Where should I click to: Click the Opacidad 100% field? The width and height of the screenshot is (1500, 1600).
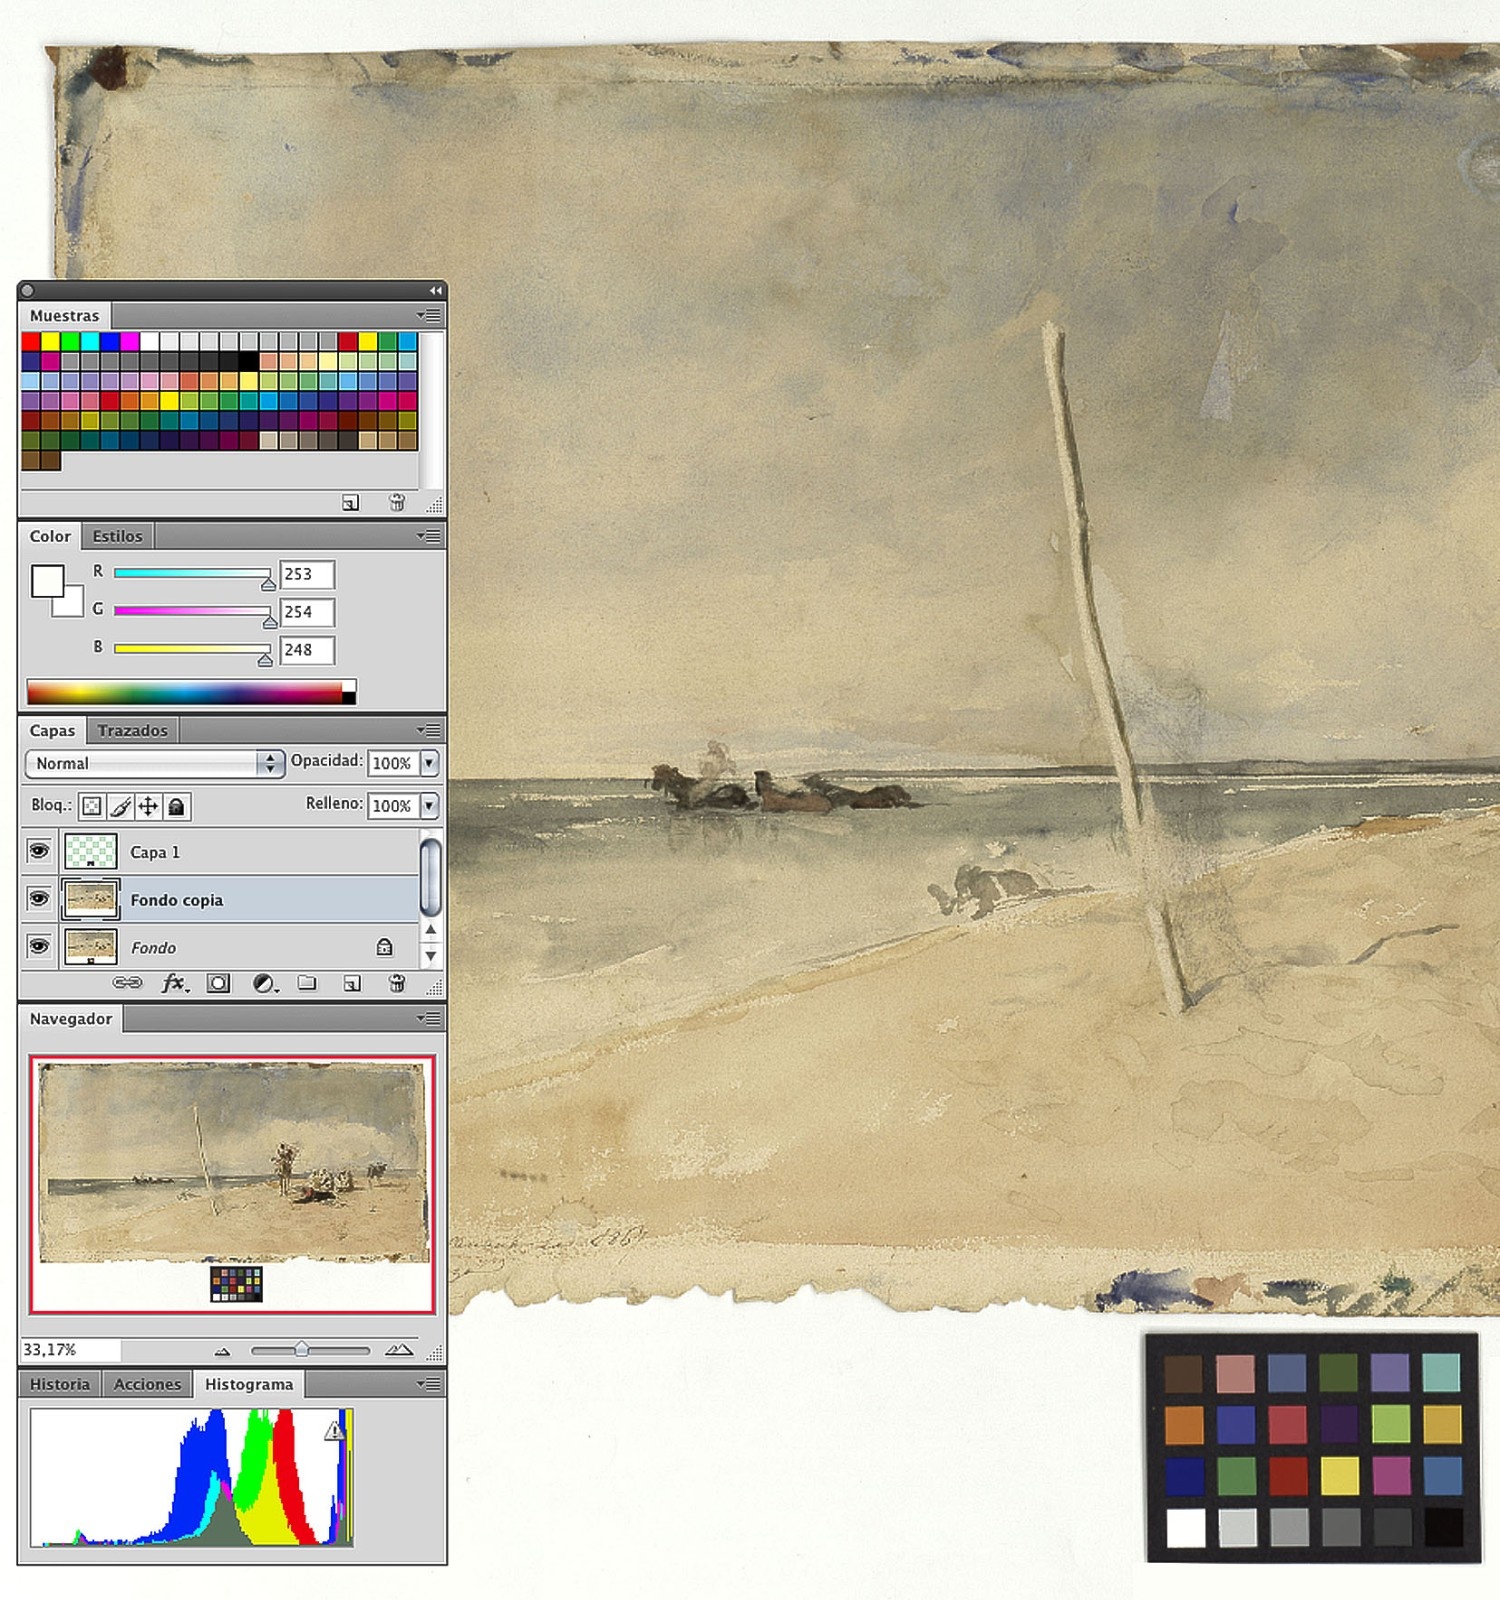(393, 763)
